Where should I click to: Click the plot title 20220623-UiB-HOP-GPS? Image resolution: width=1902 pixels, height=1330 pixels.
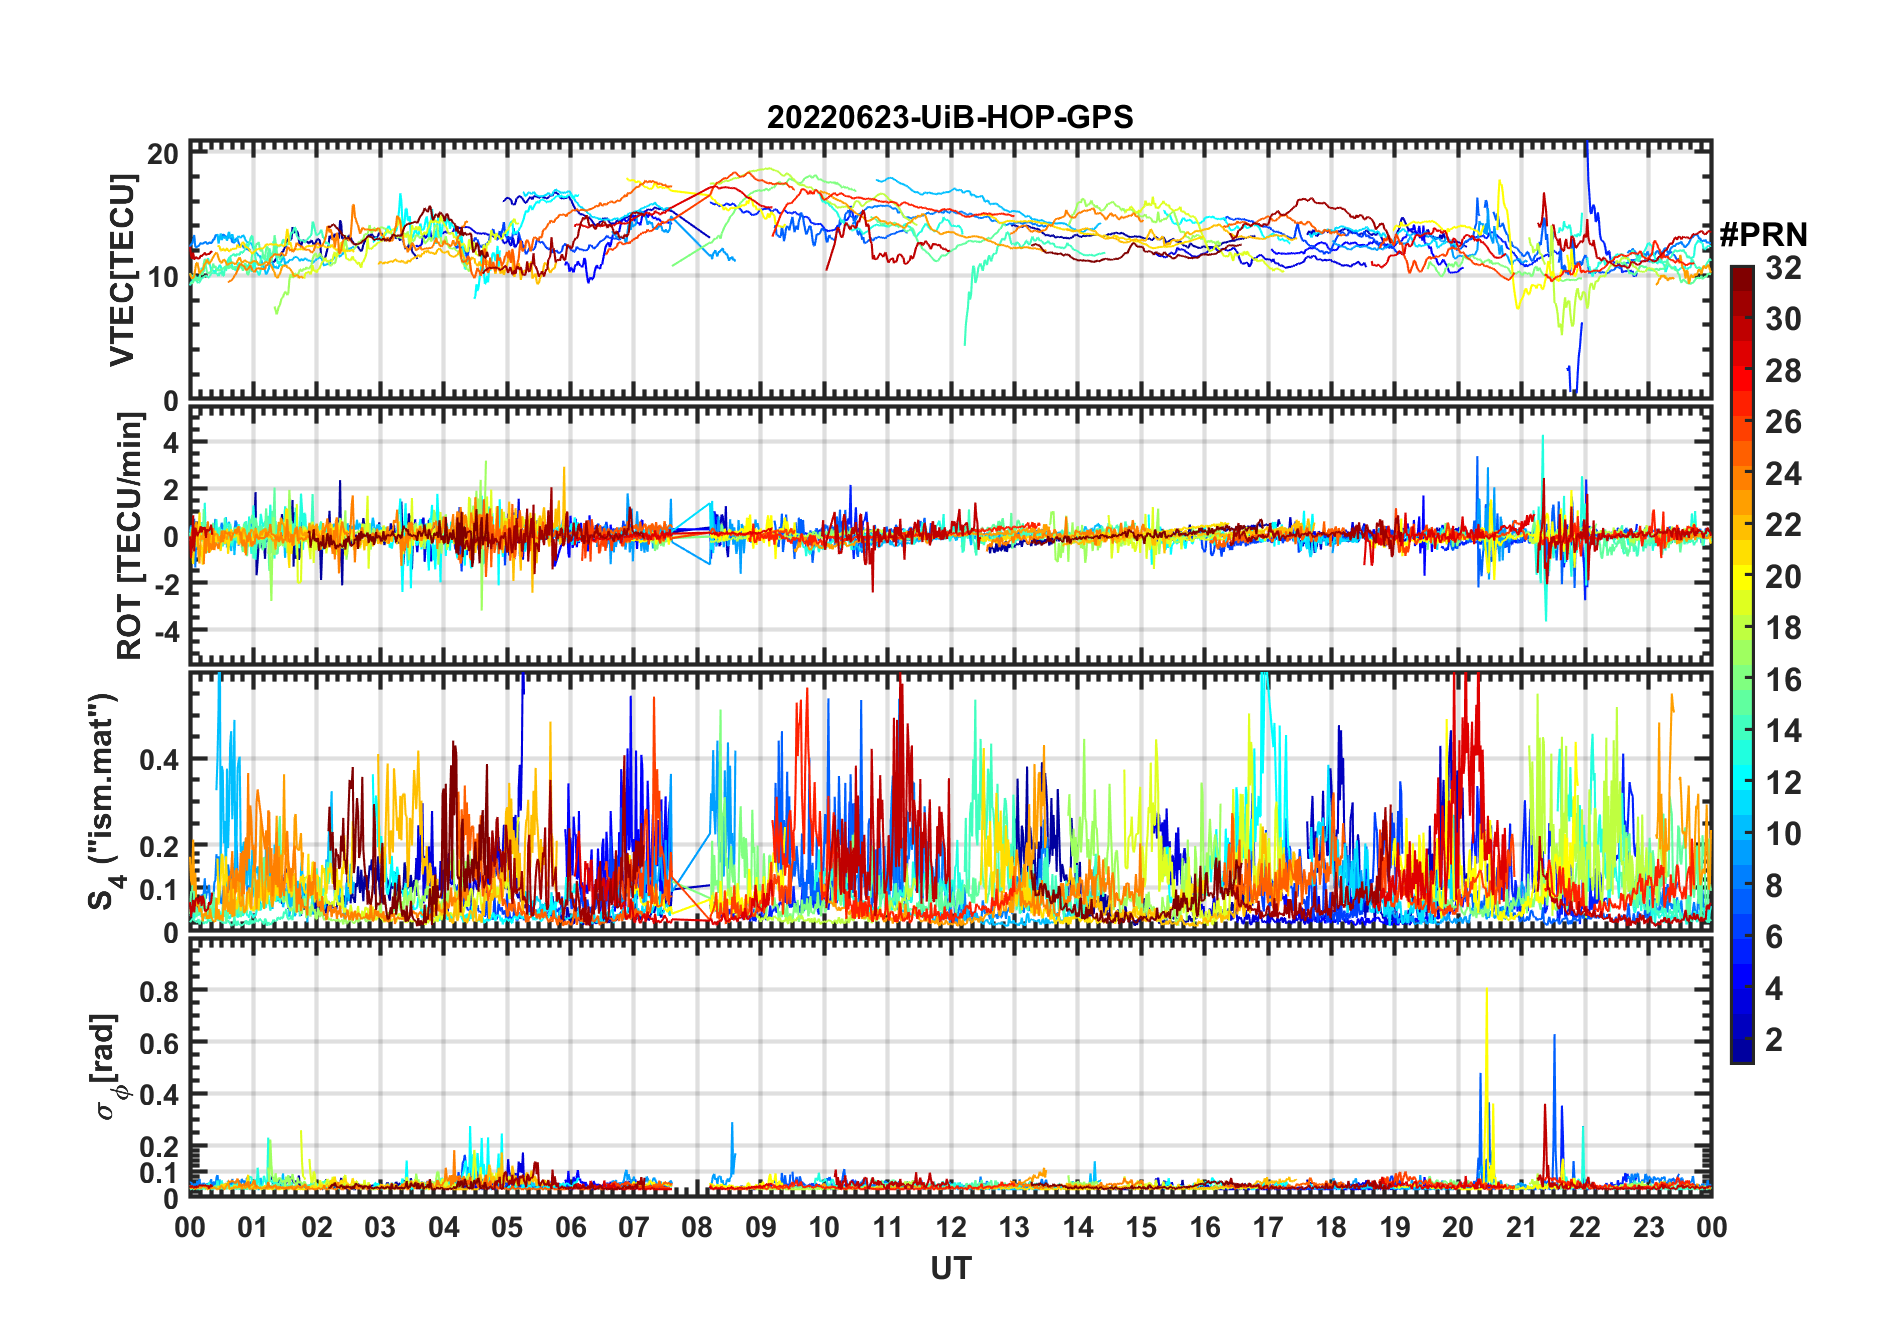point(950,118)
